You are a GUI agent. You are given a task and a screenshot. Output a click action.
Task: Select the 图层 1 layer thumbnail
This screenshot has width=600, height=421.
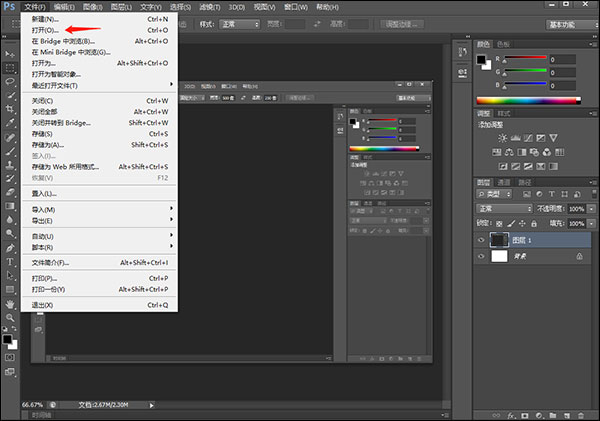pos(500,239)
